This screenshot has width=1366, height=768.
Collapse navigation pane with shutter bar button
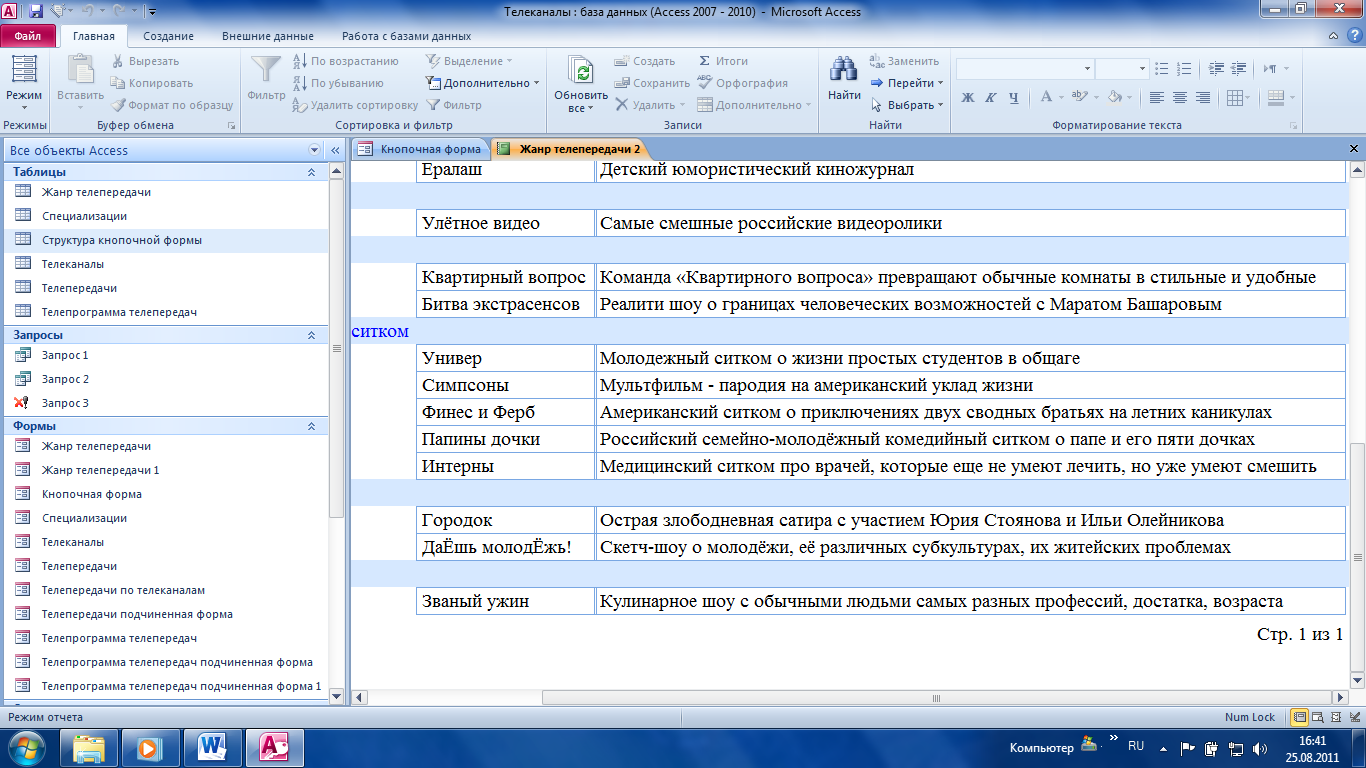pos(335,150)
